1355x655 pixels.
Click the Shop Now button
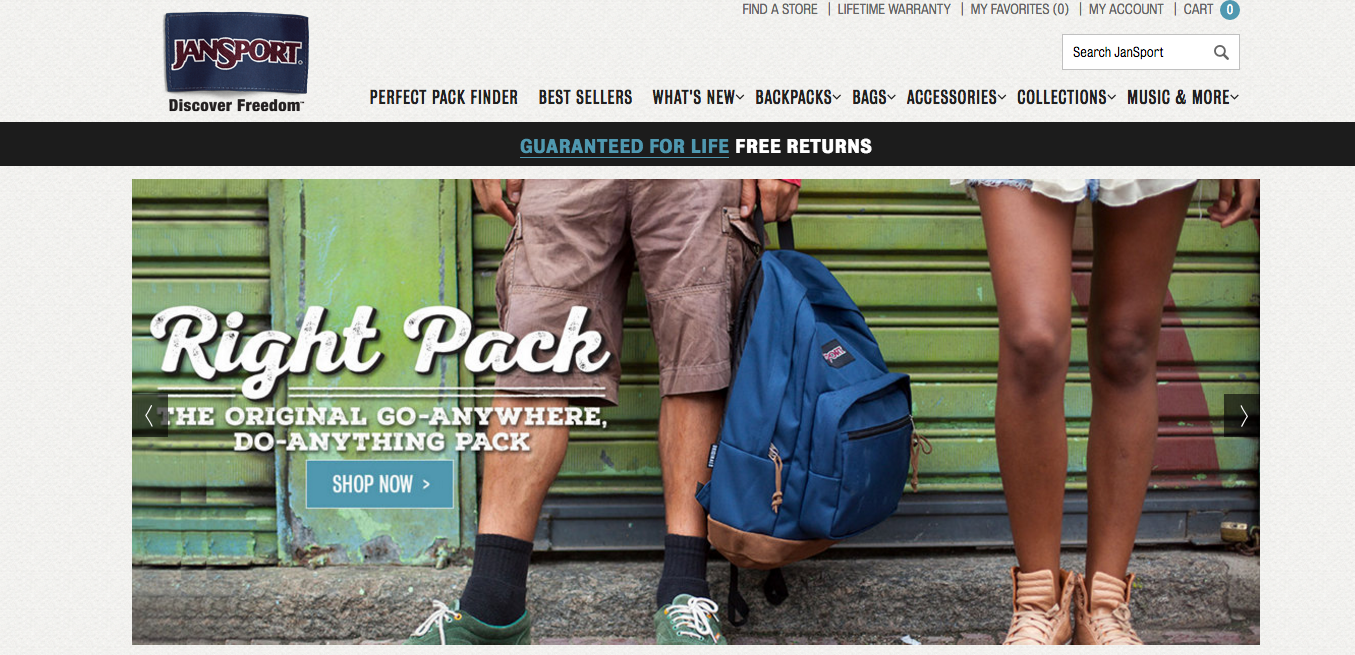coord(380,484)
